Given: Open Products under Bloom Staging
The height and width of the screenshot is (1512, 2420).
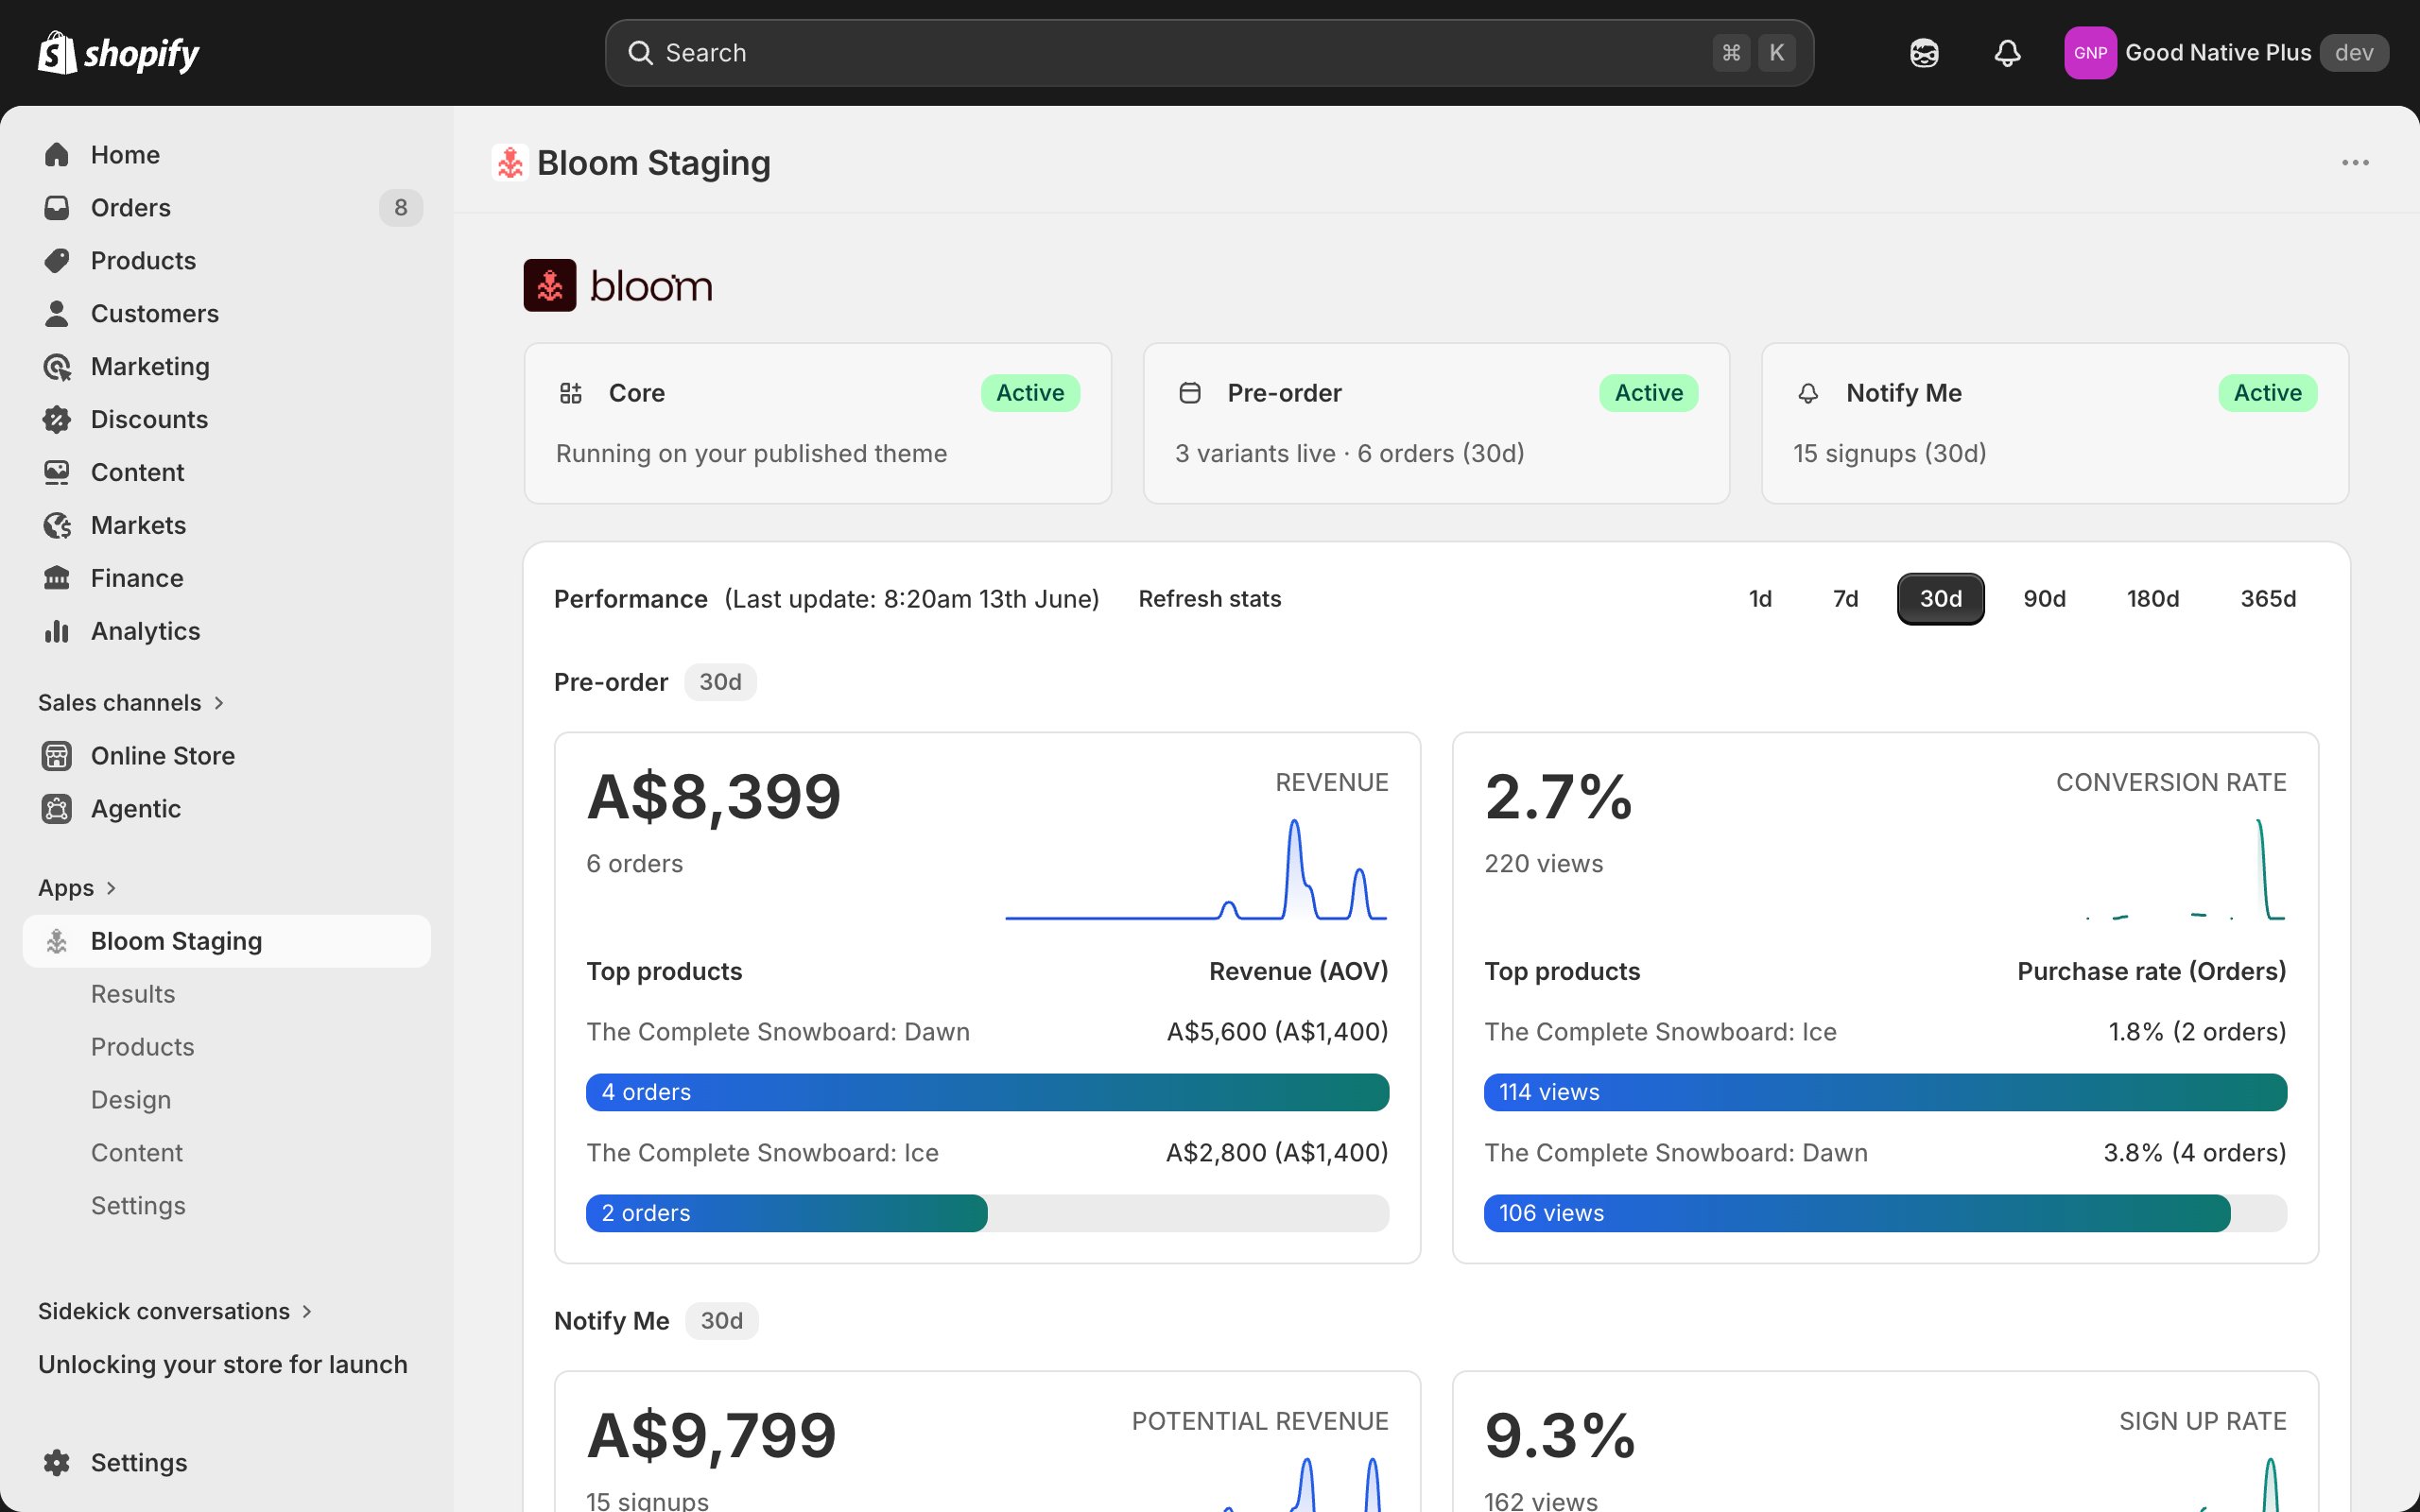Looking at the screenshot, I should point(143,1047).
